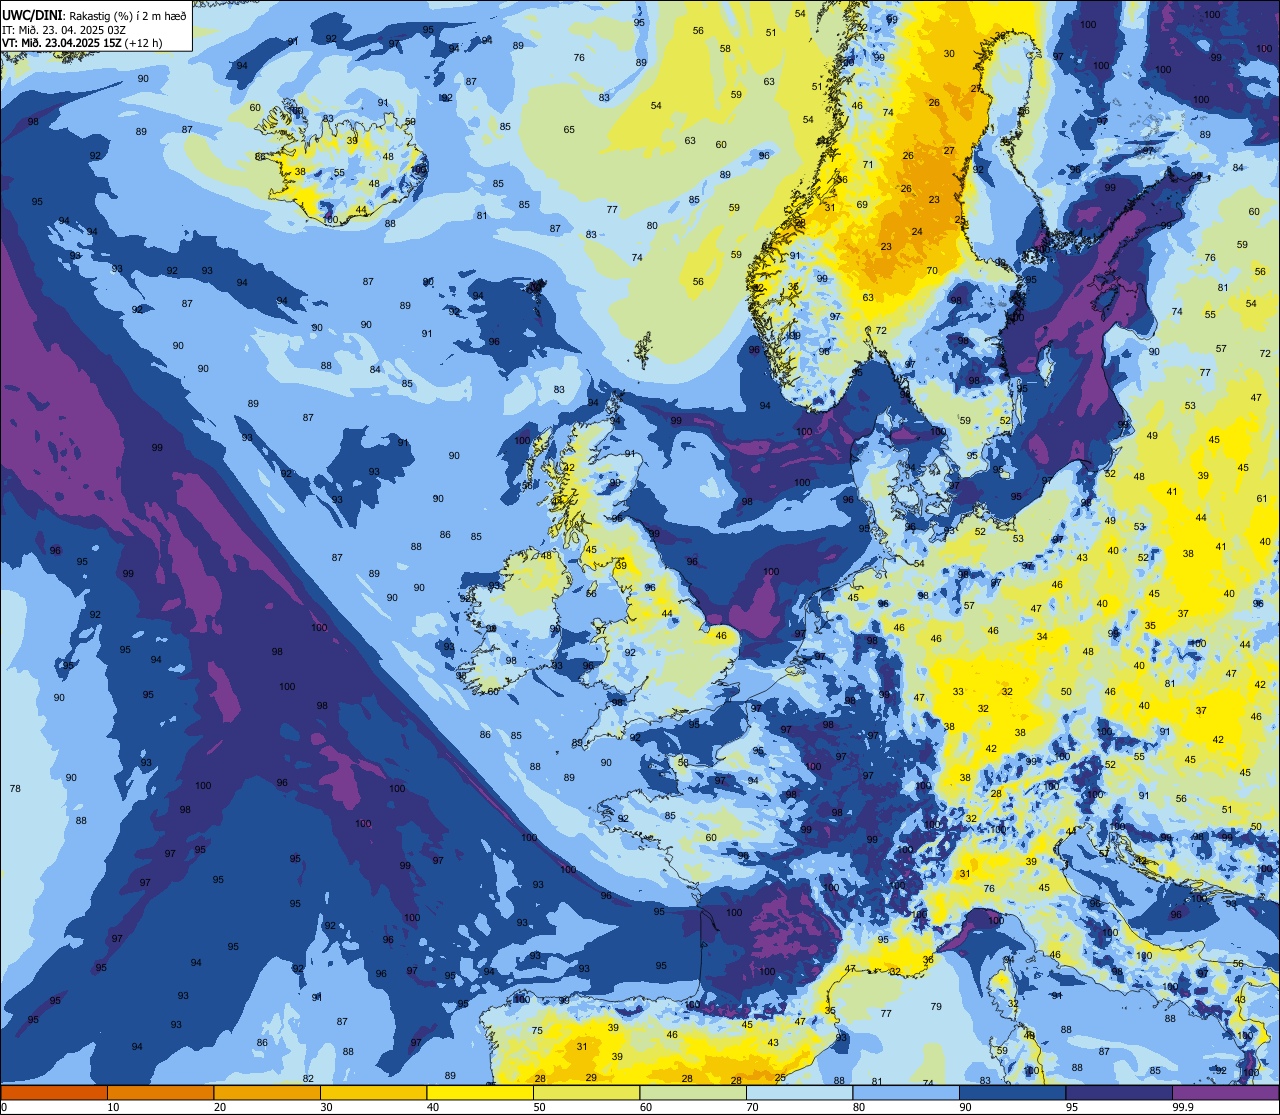
Task: Click the 30–40 legend color segment
Action: coord(373,1093)
